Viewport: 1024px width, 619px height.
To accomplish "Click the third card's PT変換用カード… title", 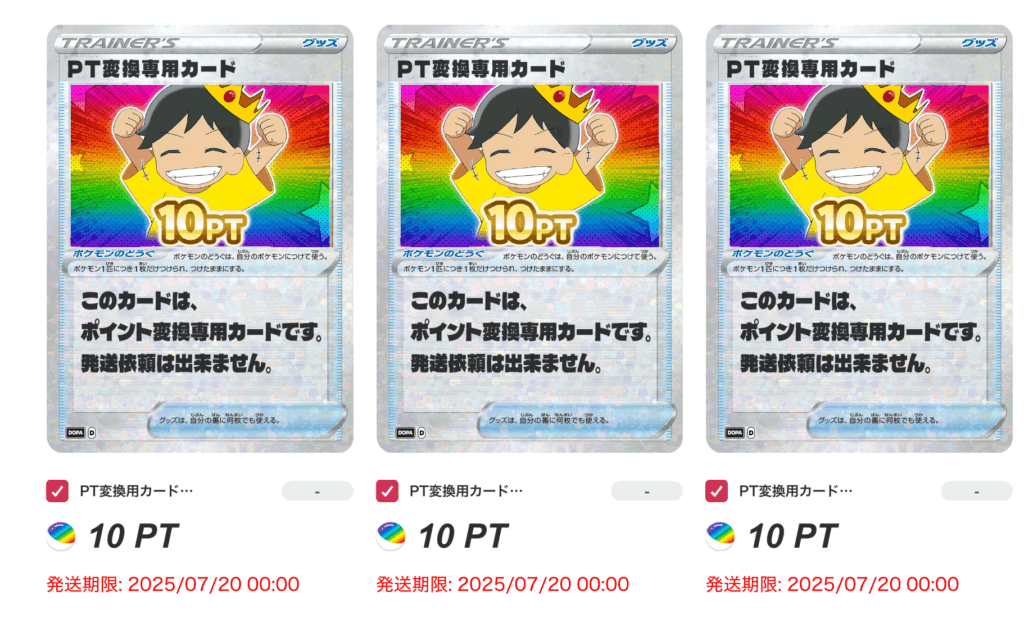I will tap(796, 491).
